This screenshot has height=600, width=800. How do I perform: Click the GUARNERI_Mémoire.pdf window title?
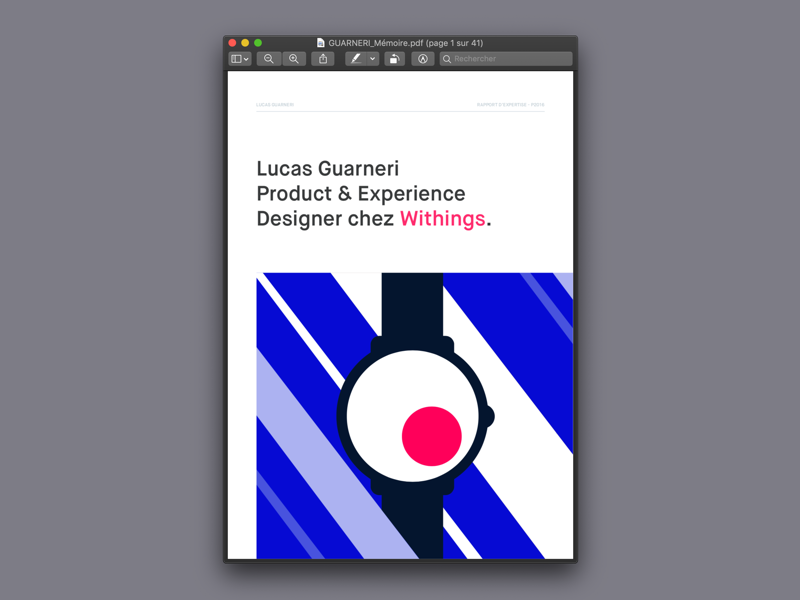pos(406,43)
